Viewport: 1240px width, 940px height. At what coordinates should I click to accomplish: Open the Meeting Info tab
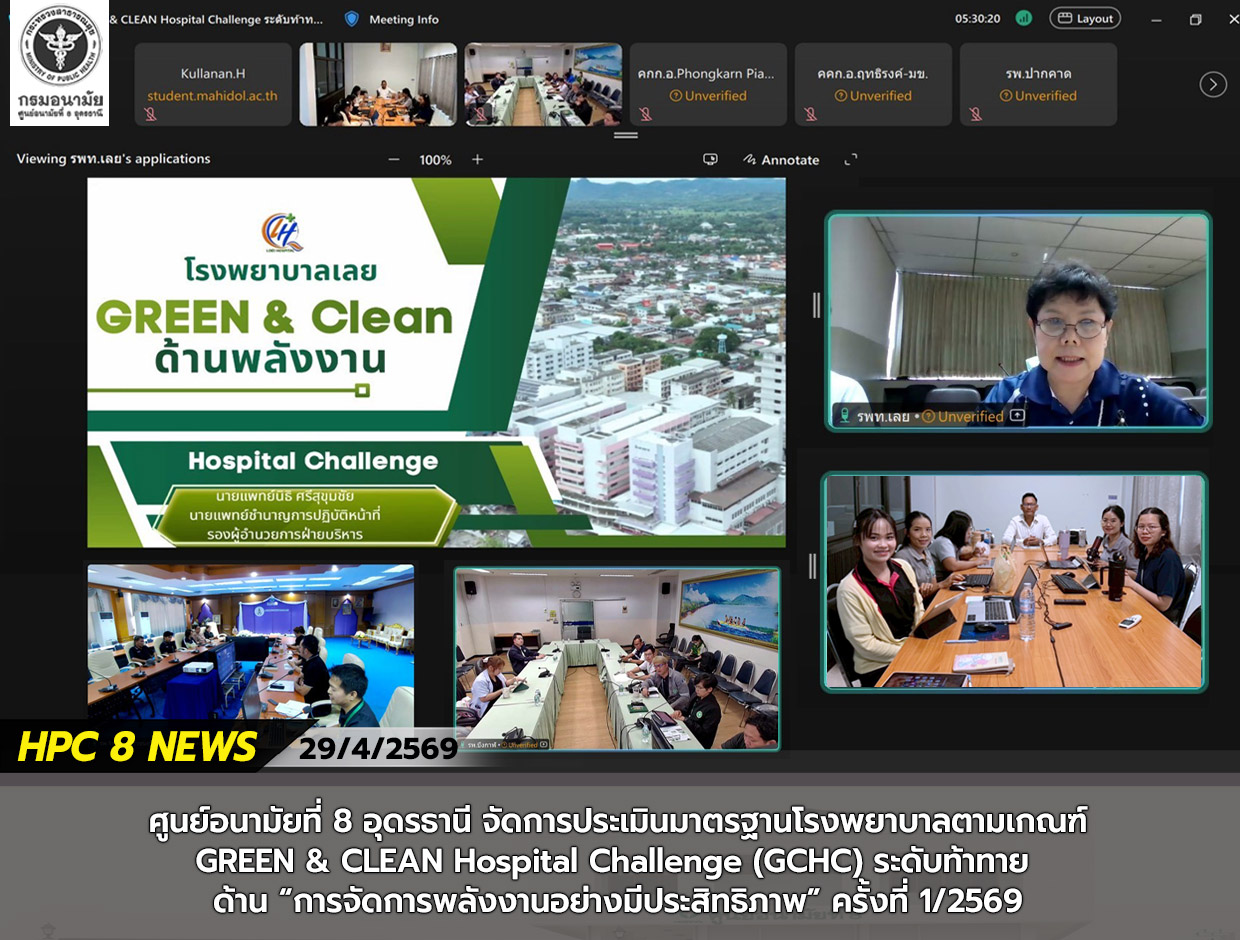403,19
